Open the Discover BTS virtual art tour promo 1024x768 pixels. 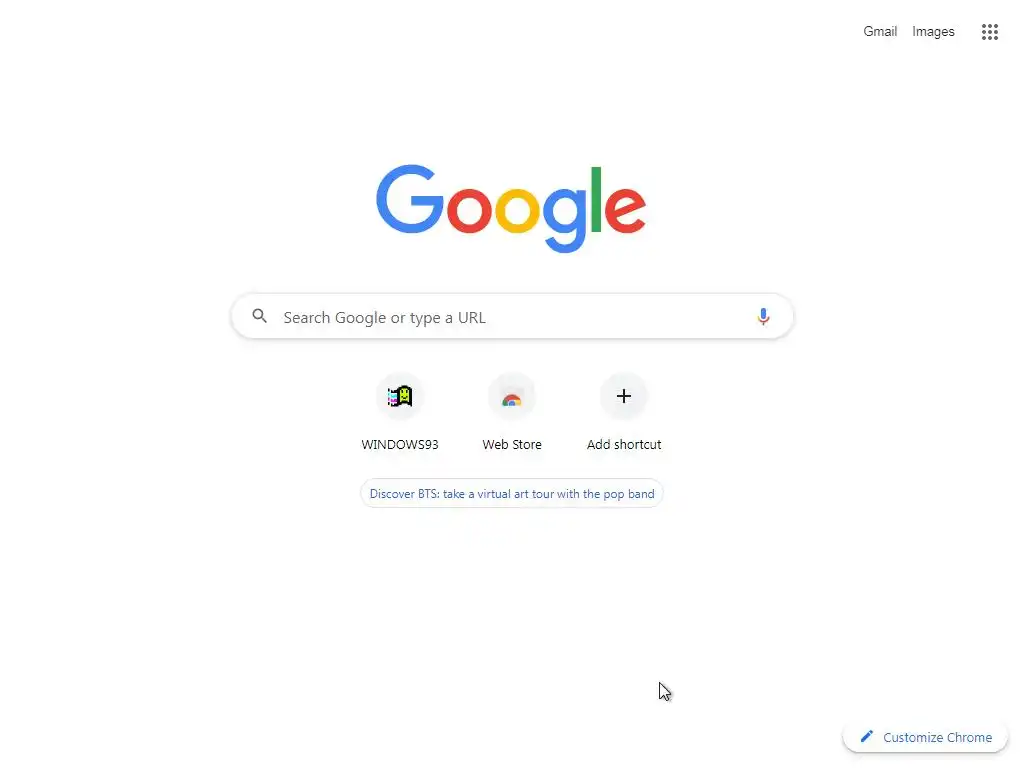[512, 494]
